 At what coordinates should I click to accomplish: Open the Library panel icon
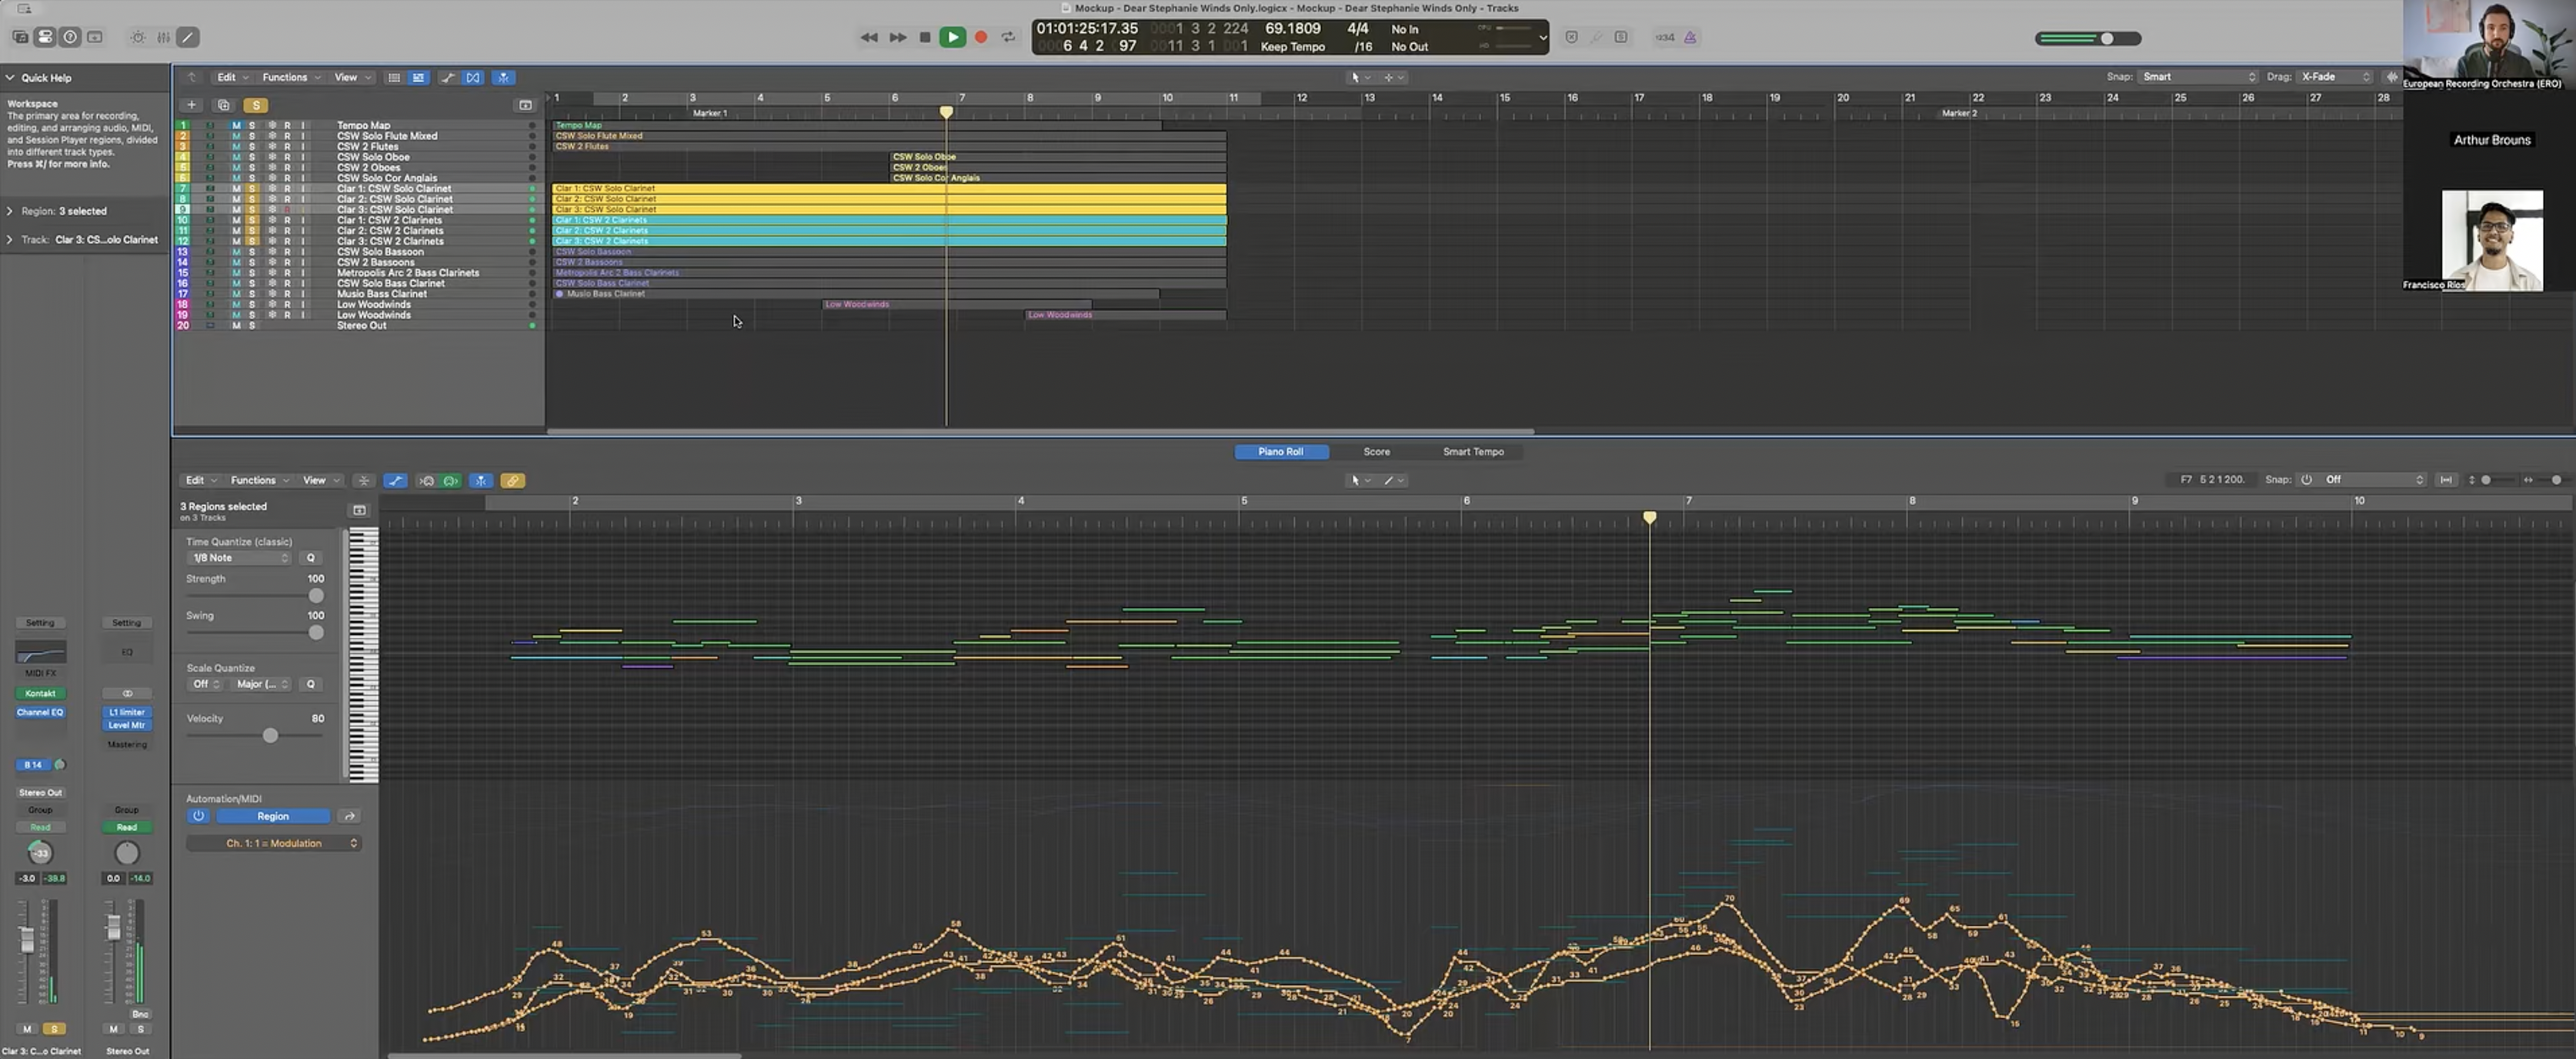(20, 37)
